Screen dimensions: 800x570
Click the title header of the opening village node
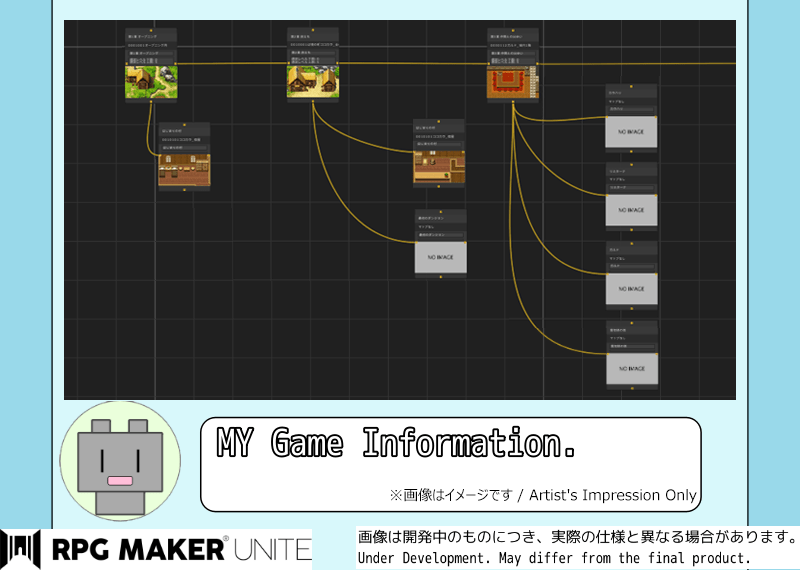tap(151, 34)
